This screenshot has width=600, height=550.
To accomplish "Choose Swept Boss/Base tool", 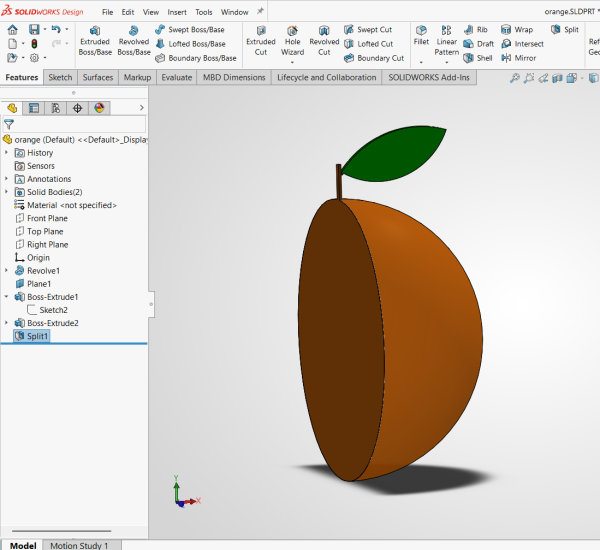I will point(190,29).
